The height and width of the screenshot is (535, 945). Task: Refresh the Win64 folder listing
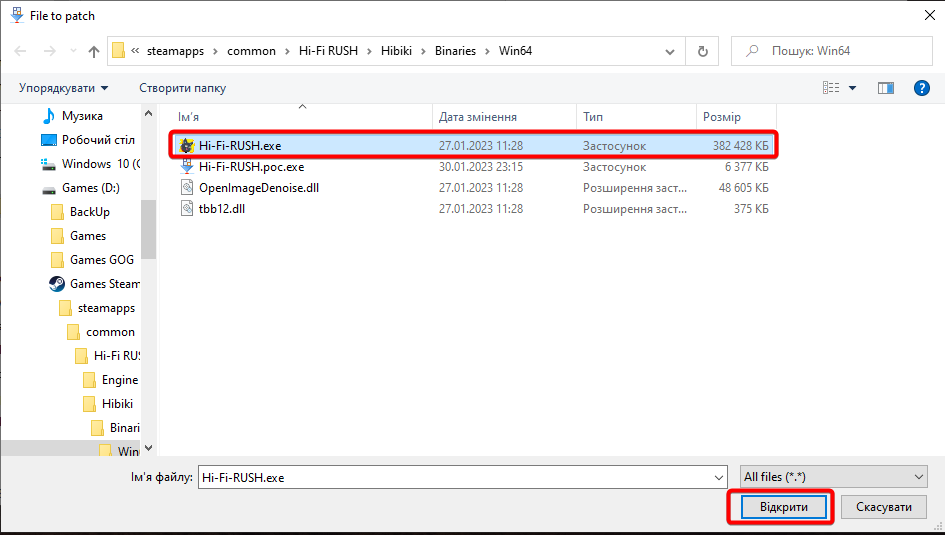tap(702, 51)
